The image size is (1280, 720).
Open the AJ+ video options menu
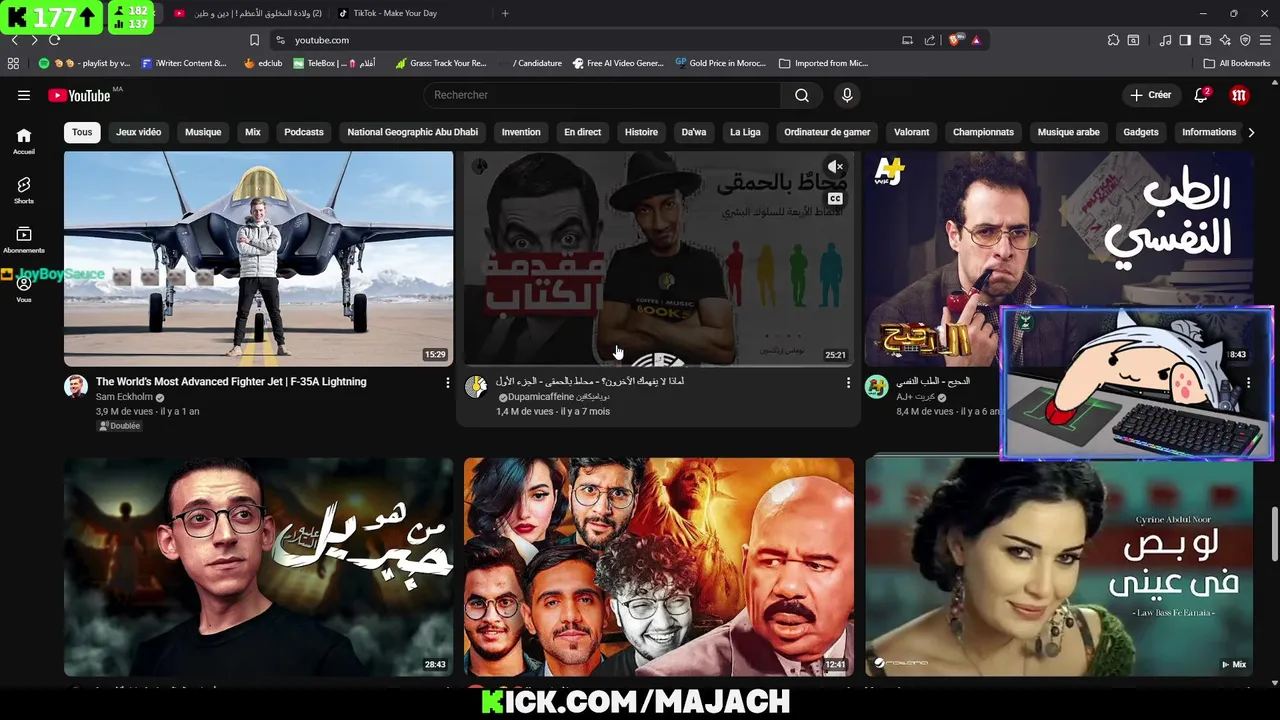(1248, 383)
